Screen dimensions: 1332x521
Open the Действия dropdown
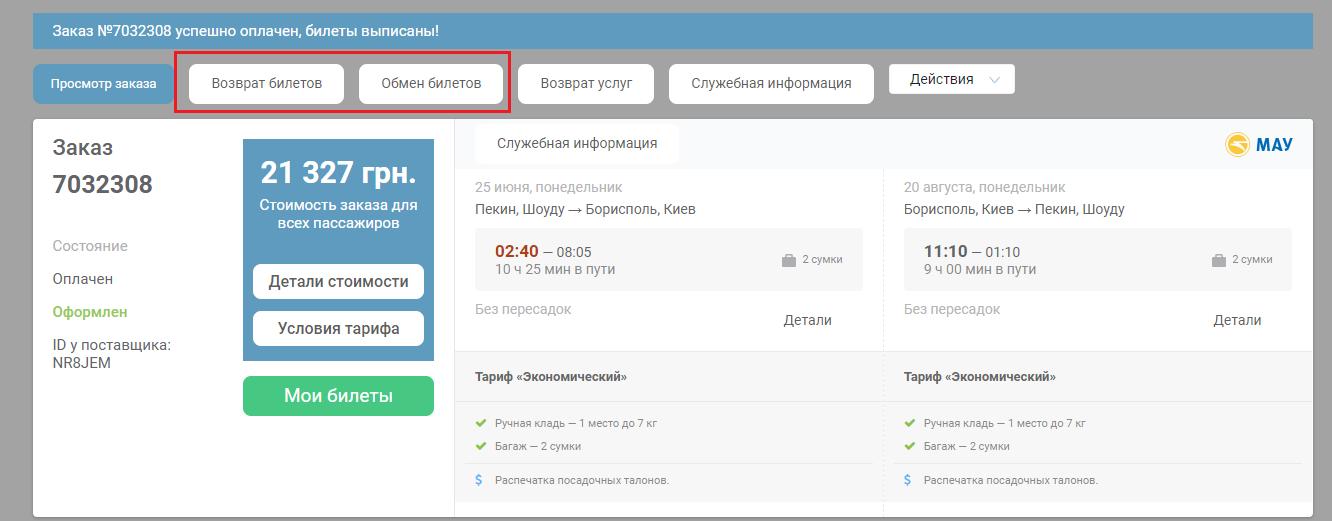[951, 80]
